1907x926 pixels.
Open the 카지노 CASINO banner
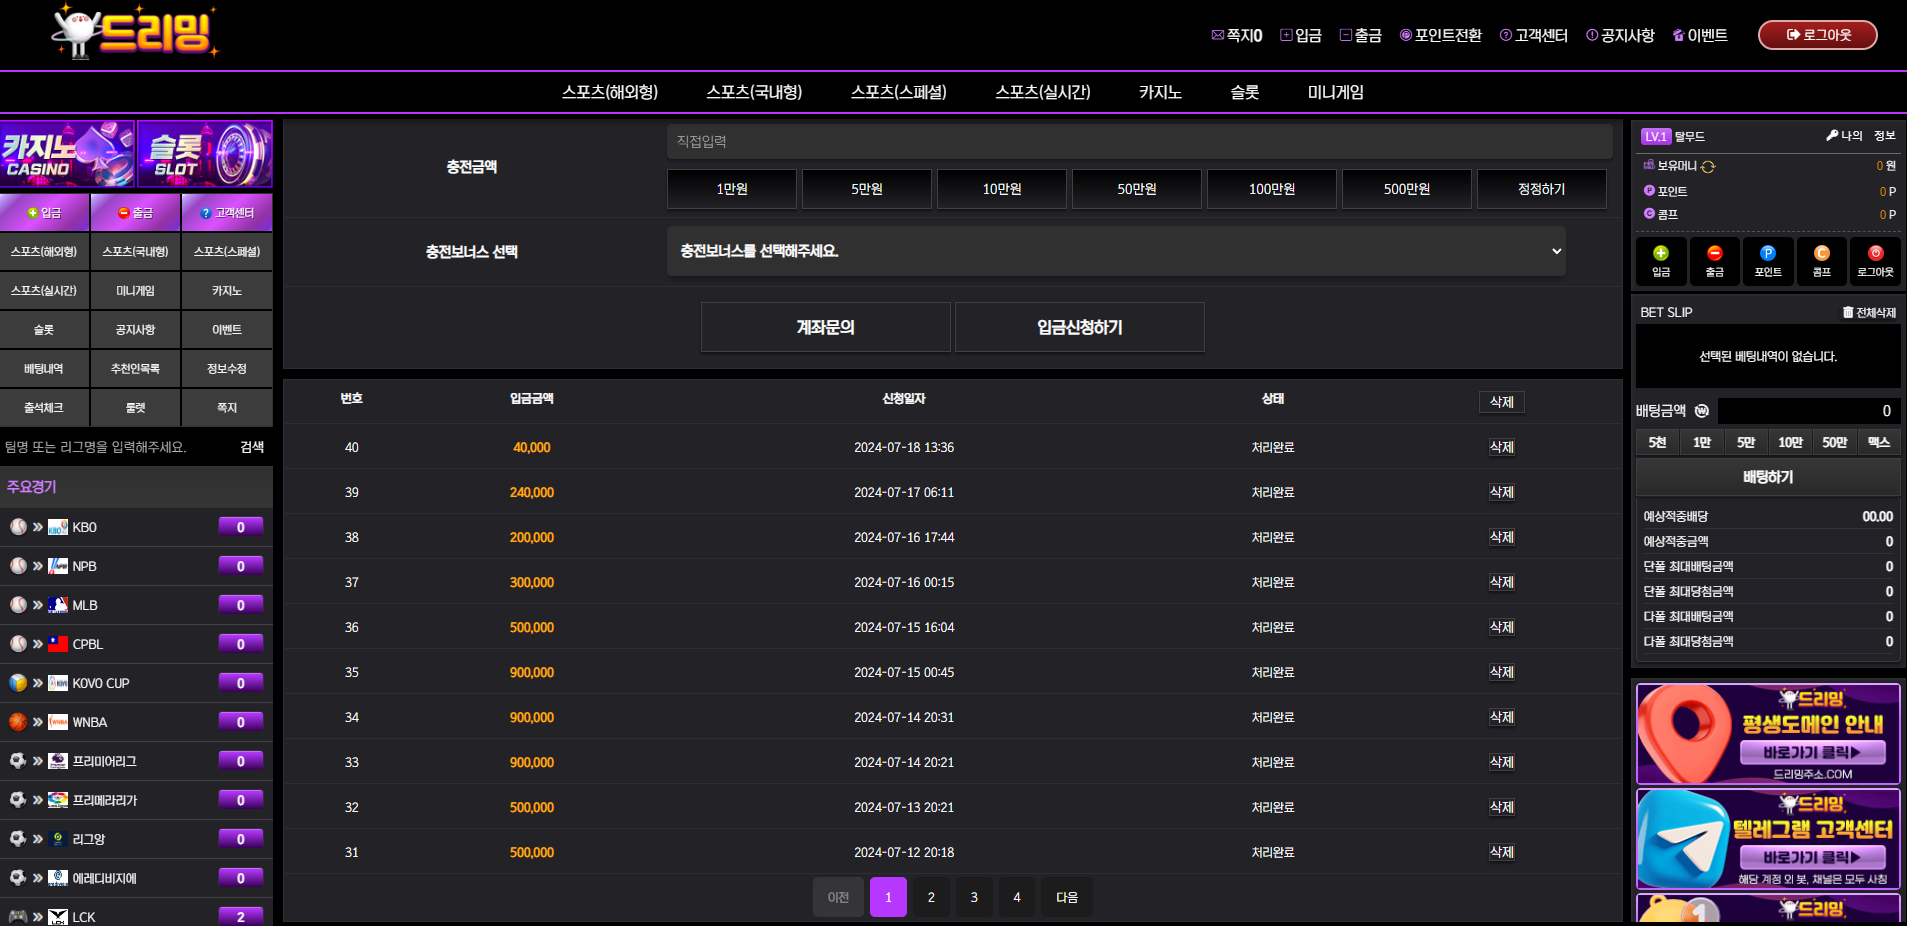67,154
